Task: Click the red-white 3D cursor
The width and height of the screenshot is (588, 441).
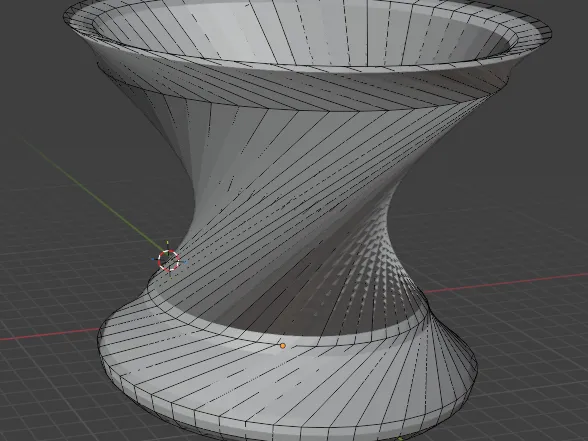Action: [168, 260]
